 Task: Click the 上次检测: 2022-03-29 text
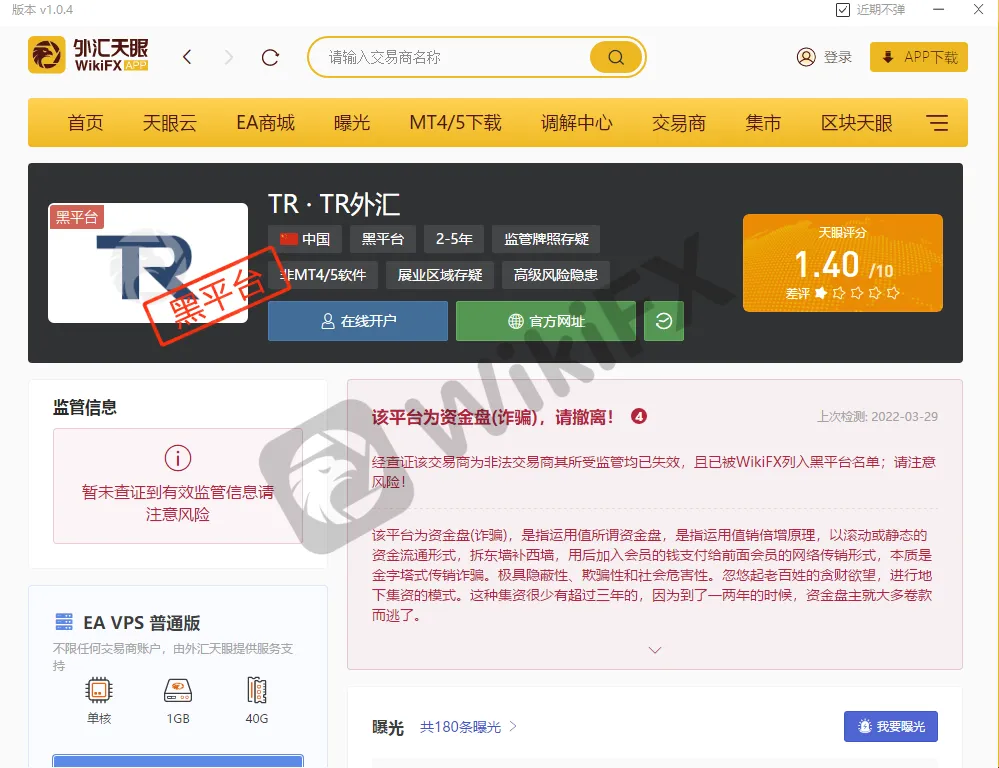[877, 417]
